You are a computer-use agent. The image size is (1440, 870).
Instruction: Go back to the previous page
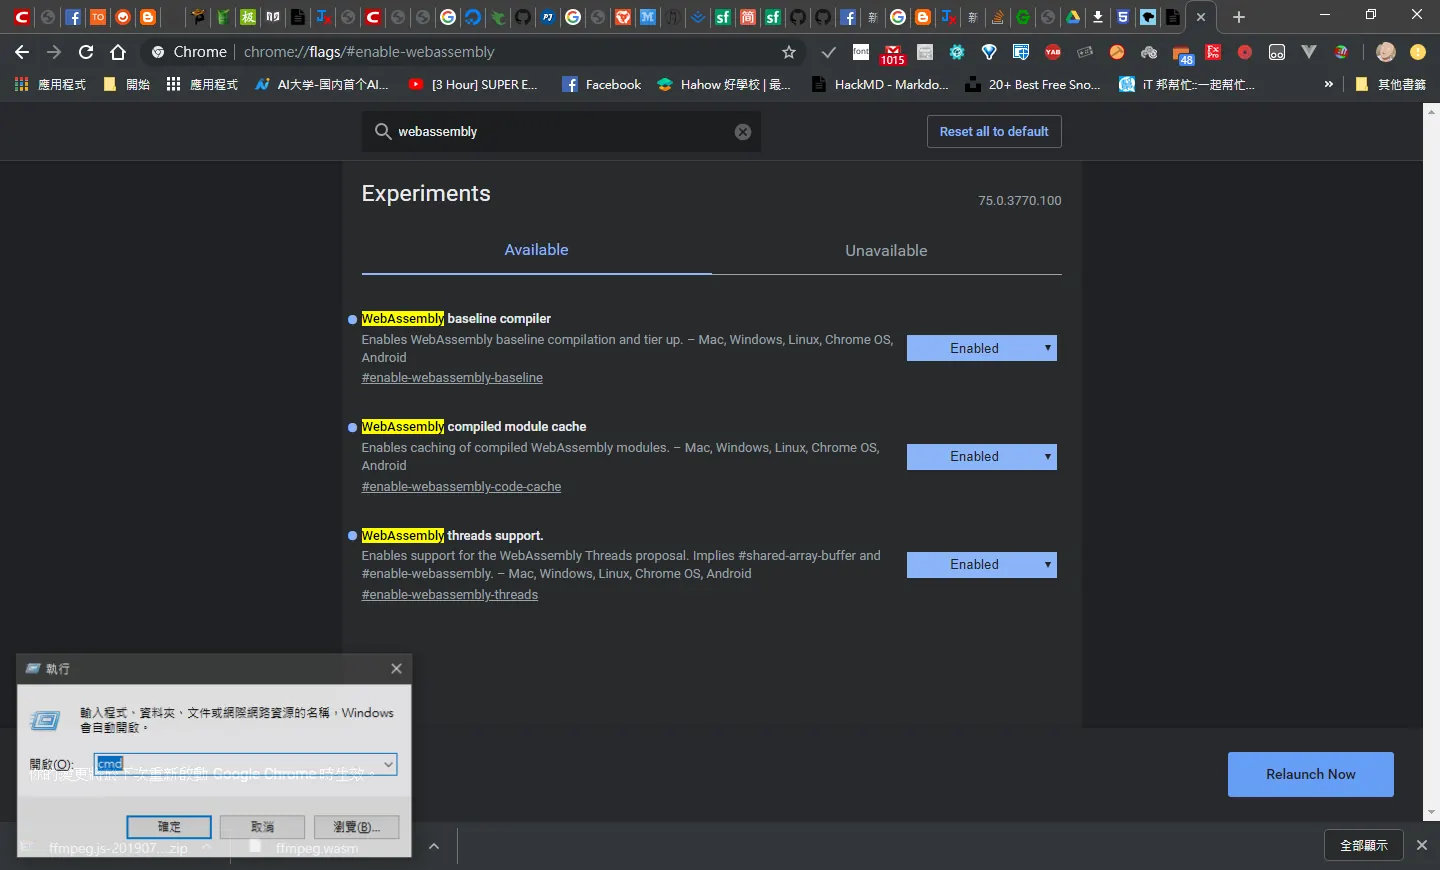click(x=22, y=52)
